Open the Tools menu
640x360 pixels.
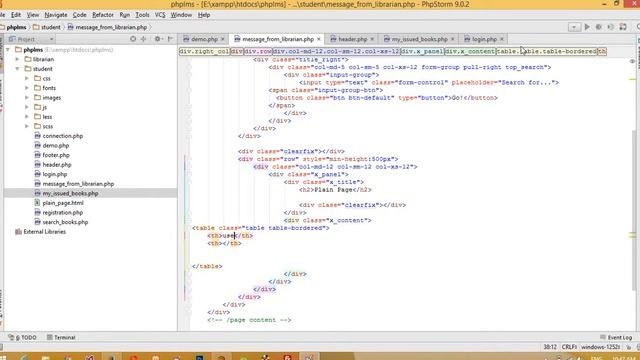tap(142, 15)
